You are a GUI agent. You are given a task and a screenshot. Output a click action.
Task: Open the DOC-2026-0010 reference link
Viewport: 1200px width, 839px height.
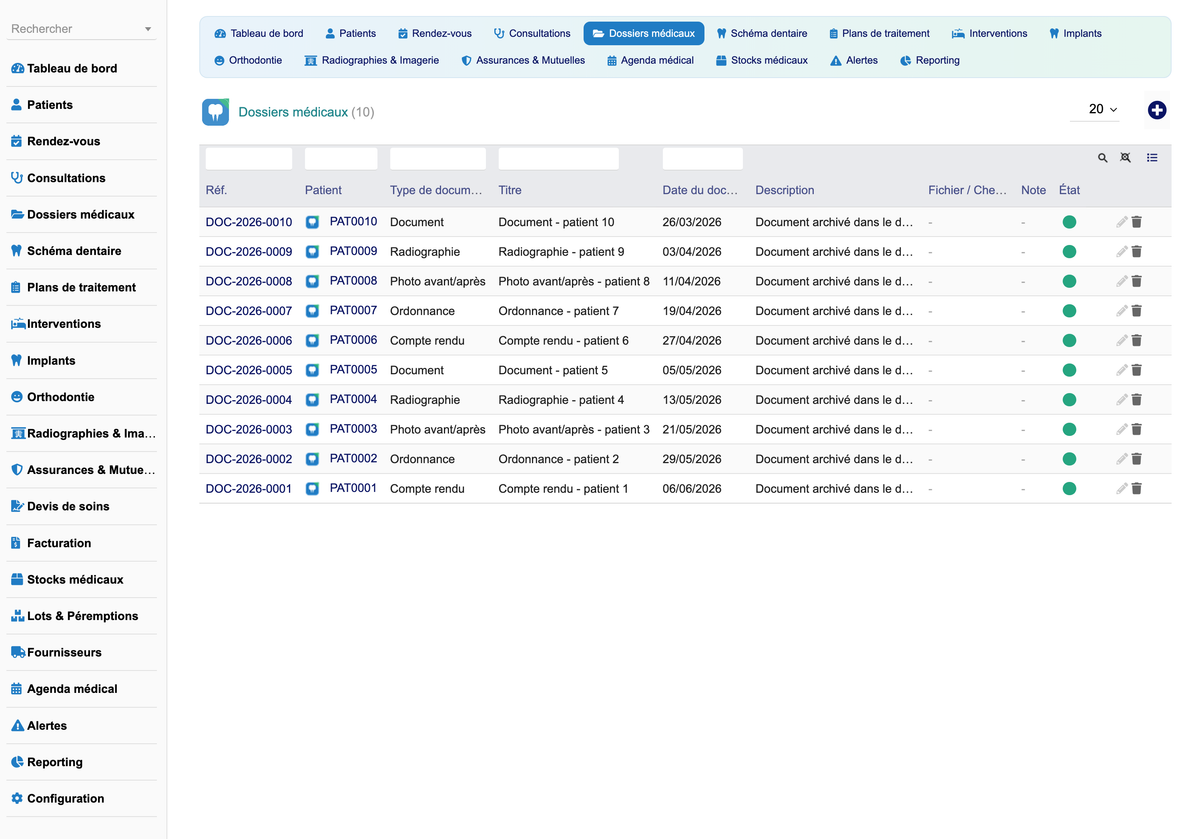pos(249,222)
